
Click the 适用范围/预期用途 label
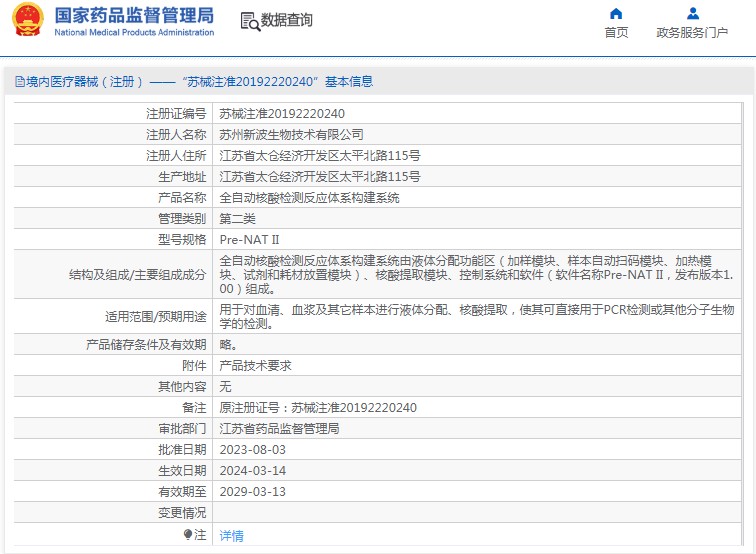(x=156, y=317)
